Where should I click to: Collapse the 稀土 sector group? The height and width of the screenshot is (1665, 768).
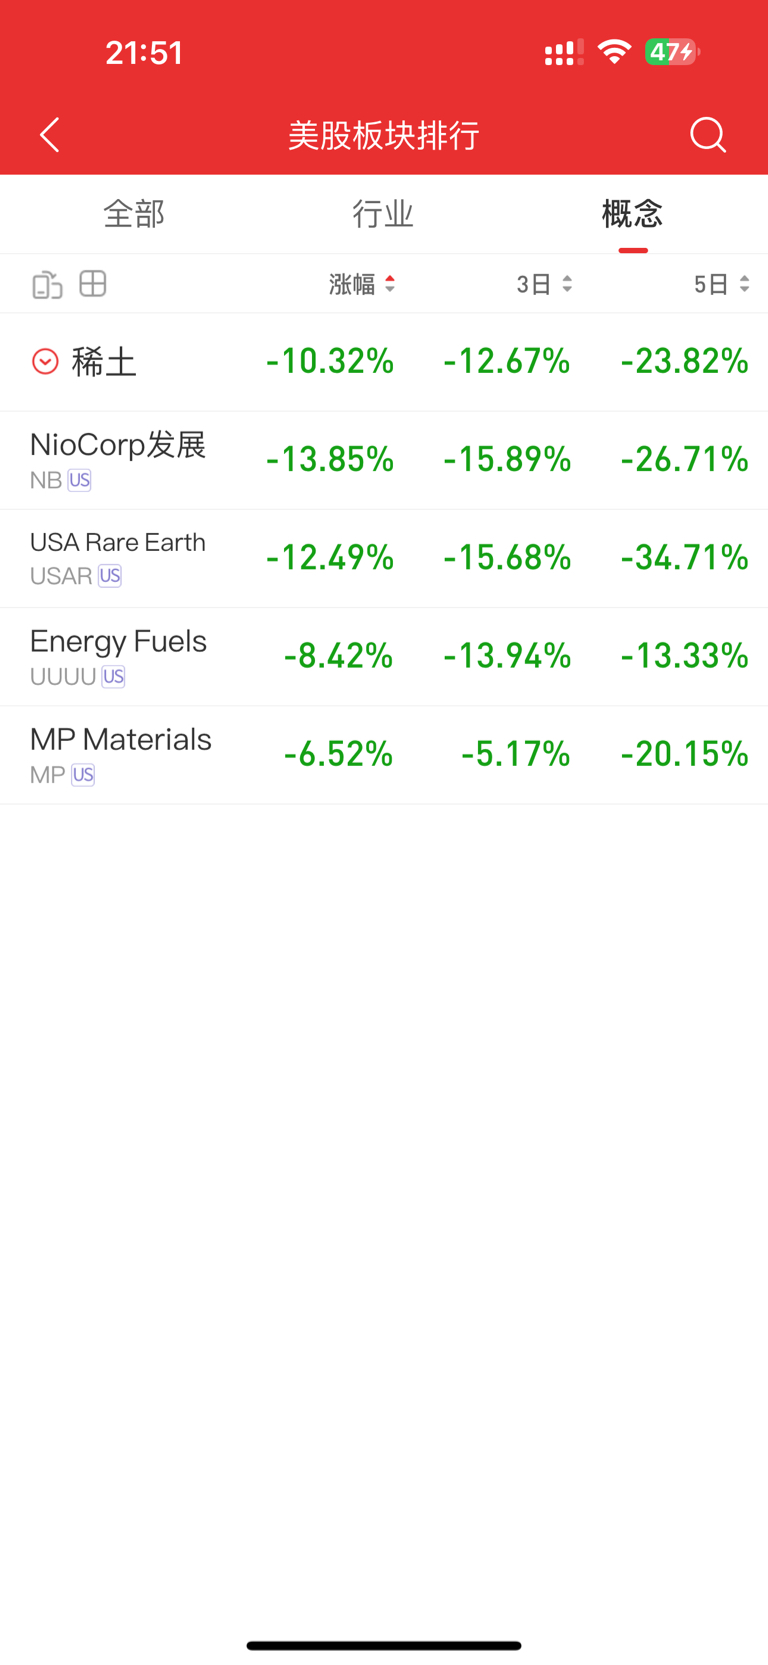point(45,361)
